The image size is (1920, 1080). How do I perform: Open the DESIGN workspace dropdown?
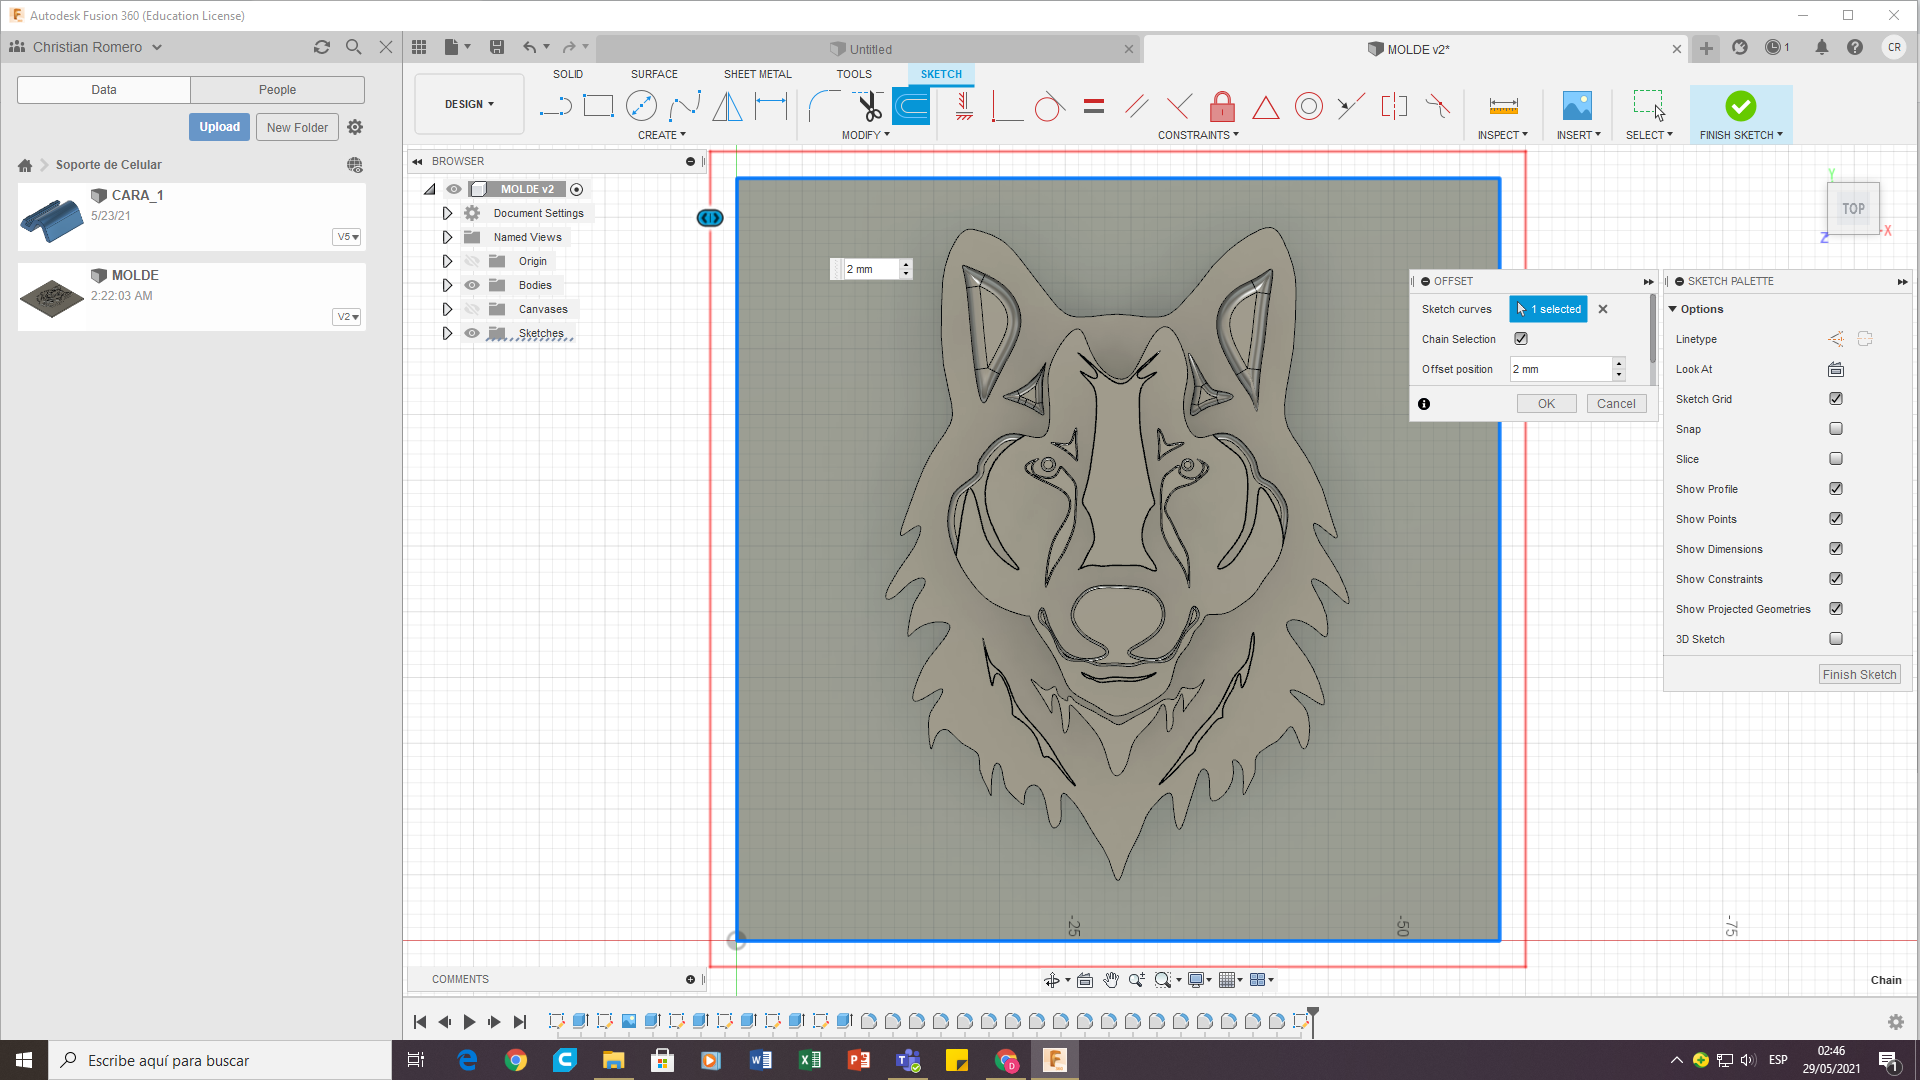469,104
